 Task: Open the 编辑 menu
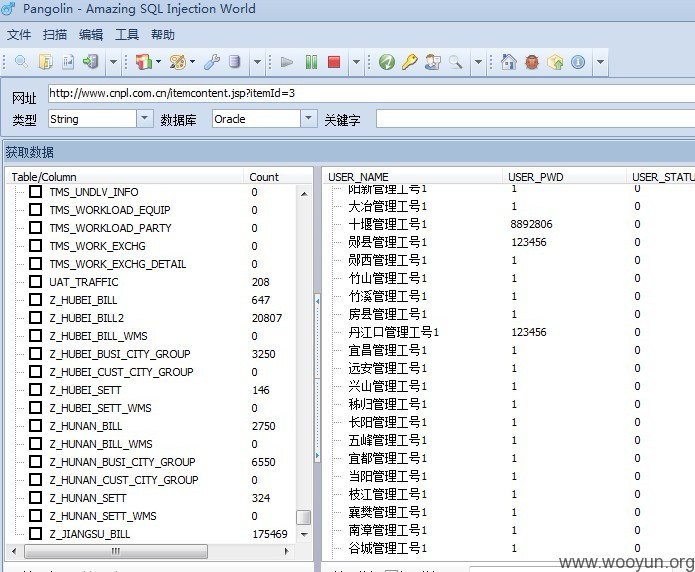91,35
